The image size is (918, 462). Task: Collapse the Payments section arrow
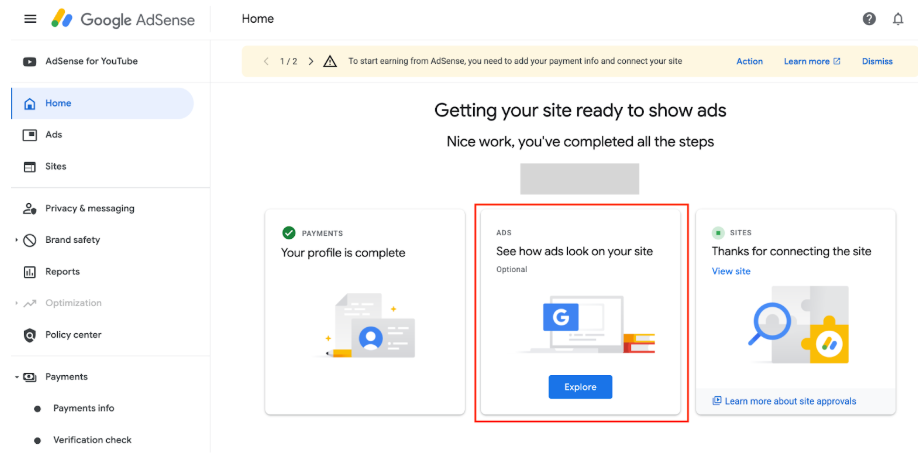[x=16, y=377]
